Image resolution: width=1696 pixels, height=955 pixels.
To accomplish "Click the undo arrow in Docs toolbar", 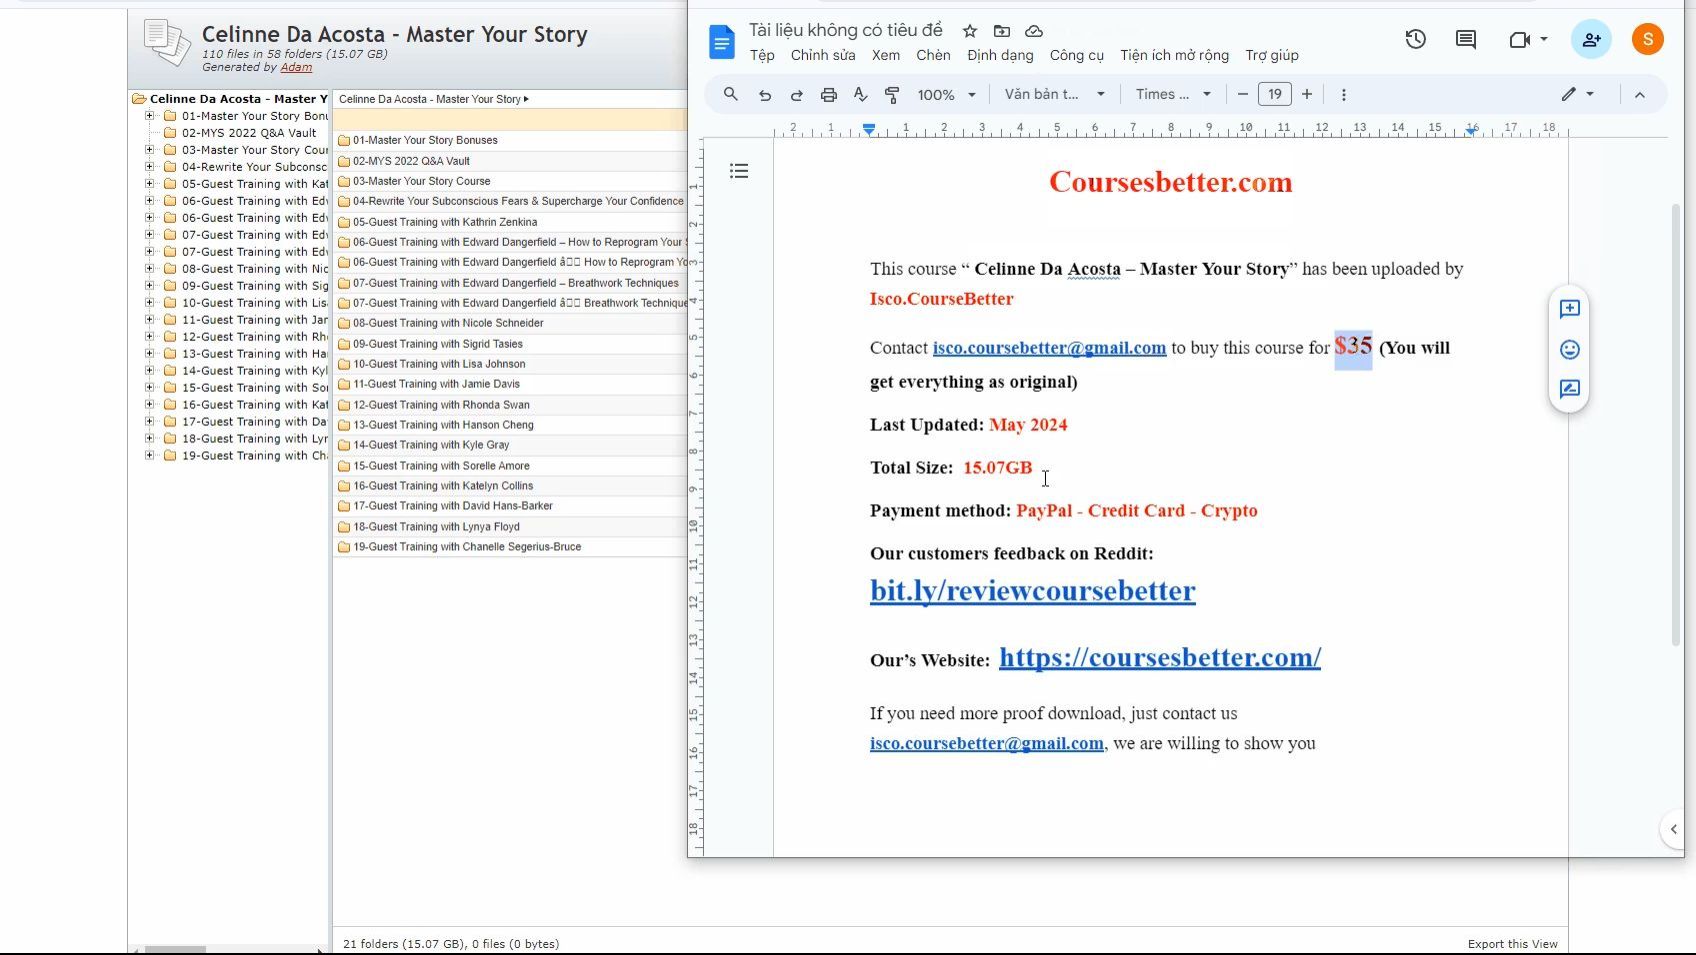I will [765, 95].
